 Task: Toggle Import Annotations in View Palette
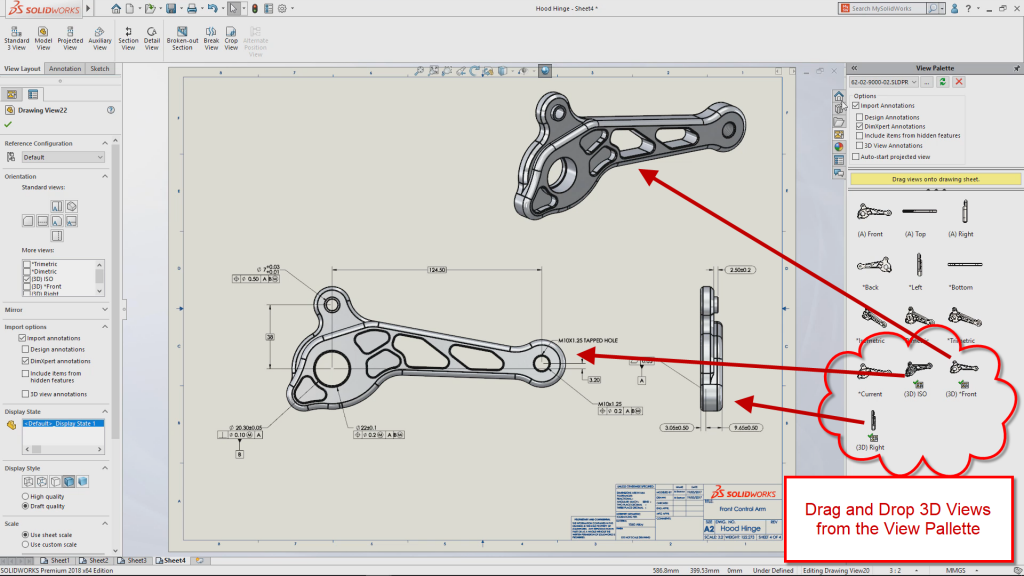click(x=856, y=105)
